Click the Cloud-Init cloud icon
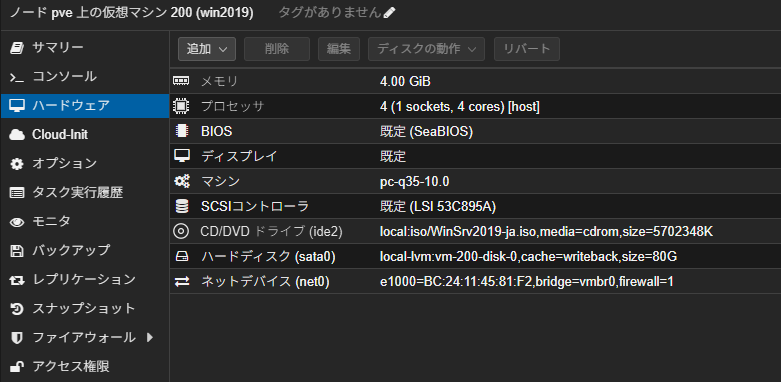Screen dimensions: 781x382 pos(17,135)
